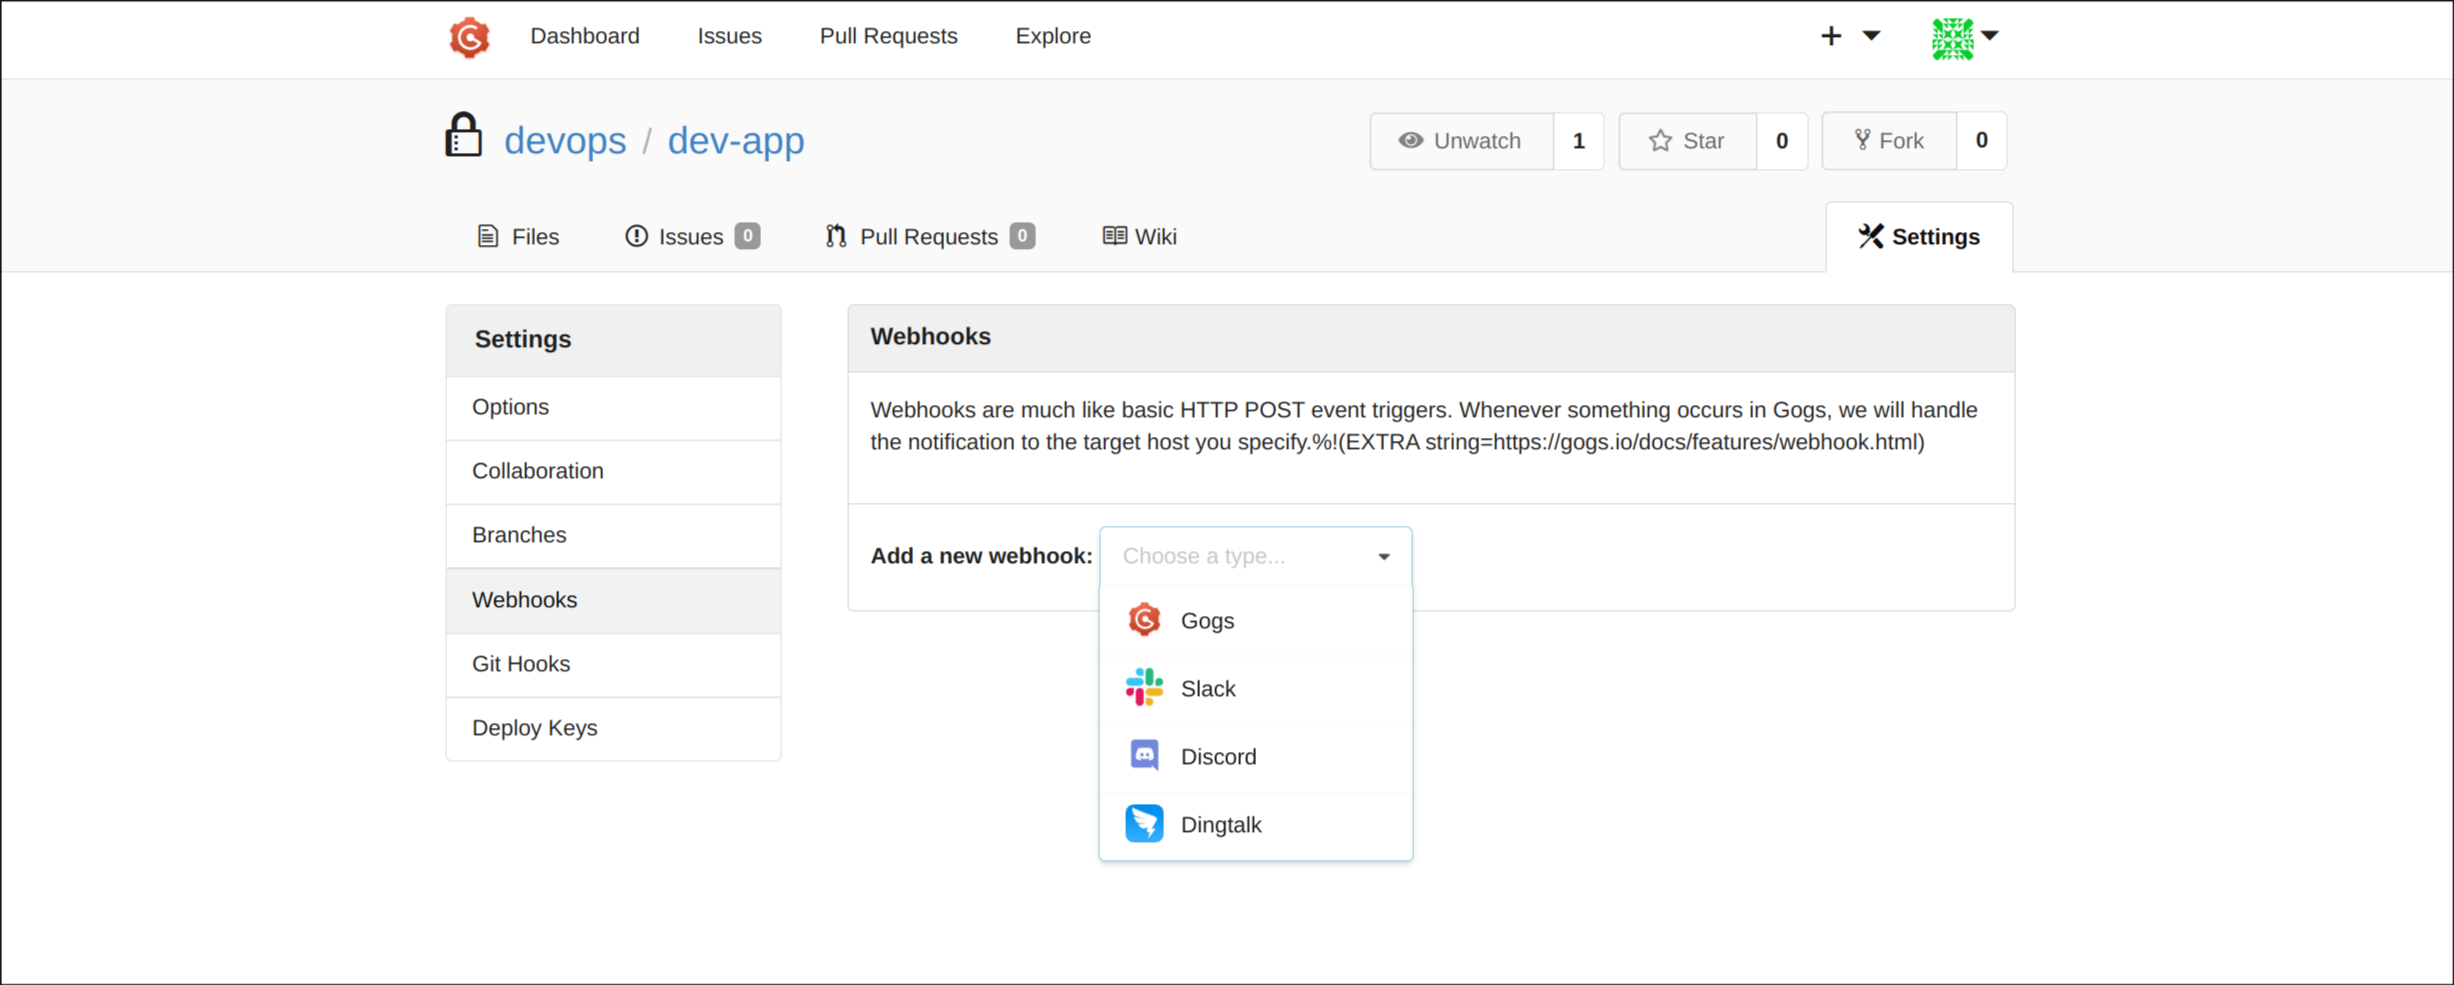Image resolution: width=2454 pixels, height=985 pixels.
Task: Select Branches in the settings sidebar
Action: (613, 536)
